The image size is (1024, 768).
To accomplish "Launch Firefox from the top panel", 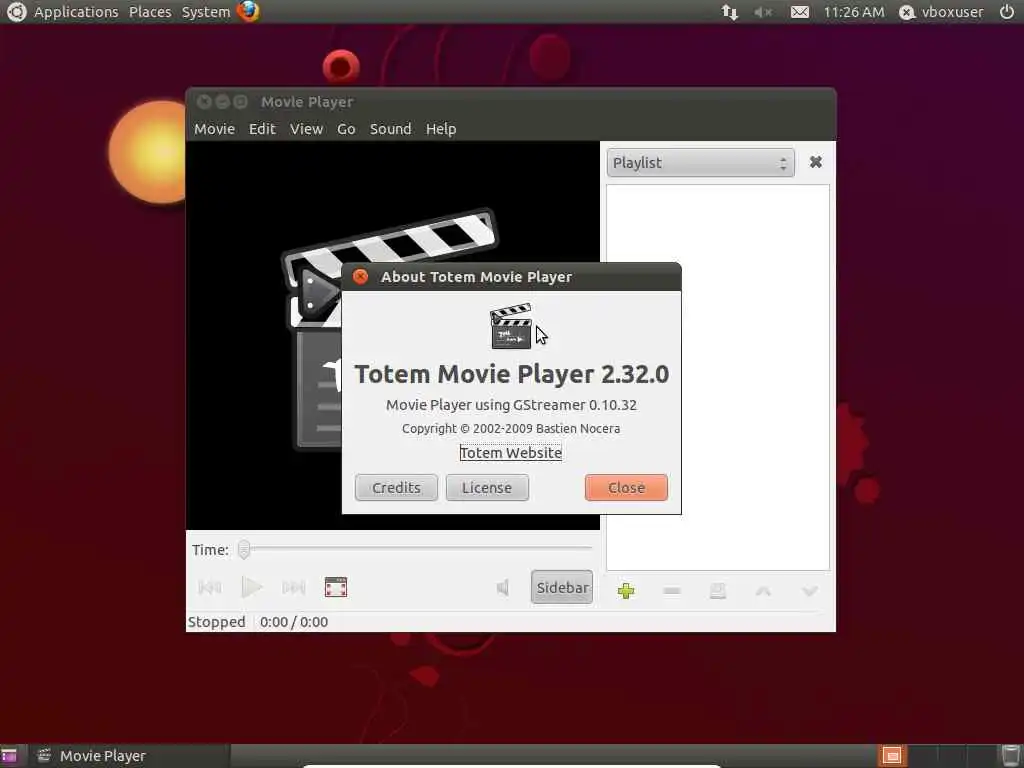I will click(248, 11).
